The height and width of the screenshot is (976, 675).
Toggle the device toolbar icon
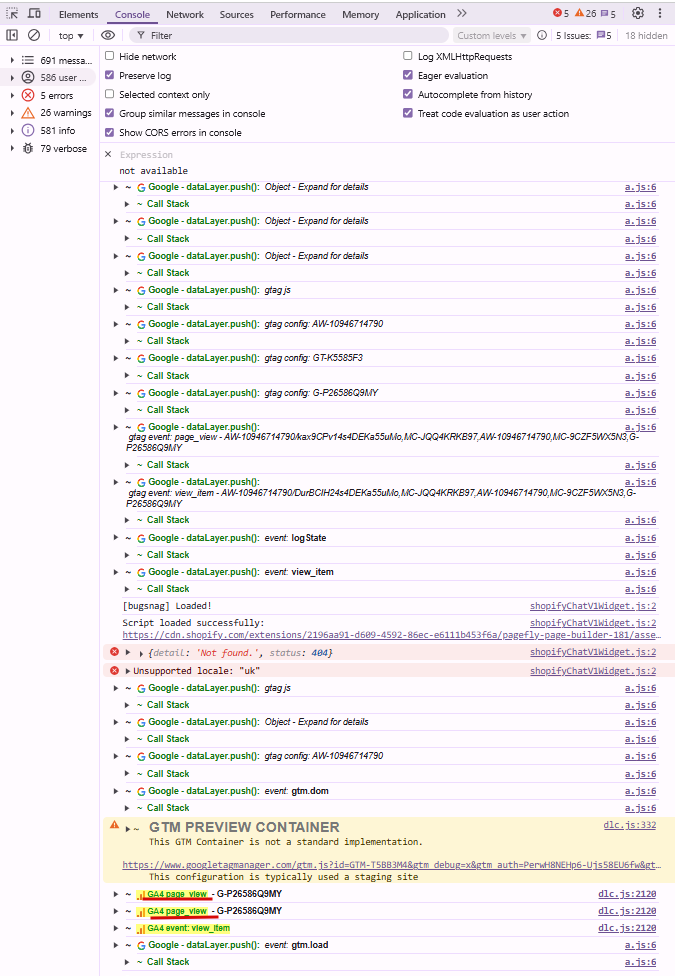(x=35, y=14)
